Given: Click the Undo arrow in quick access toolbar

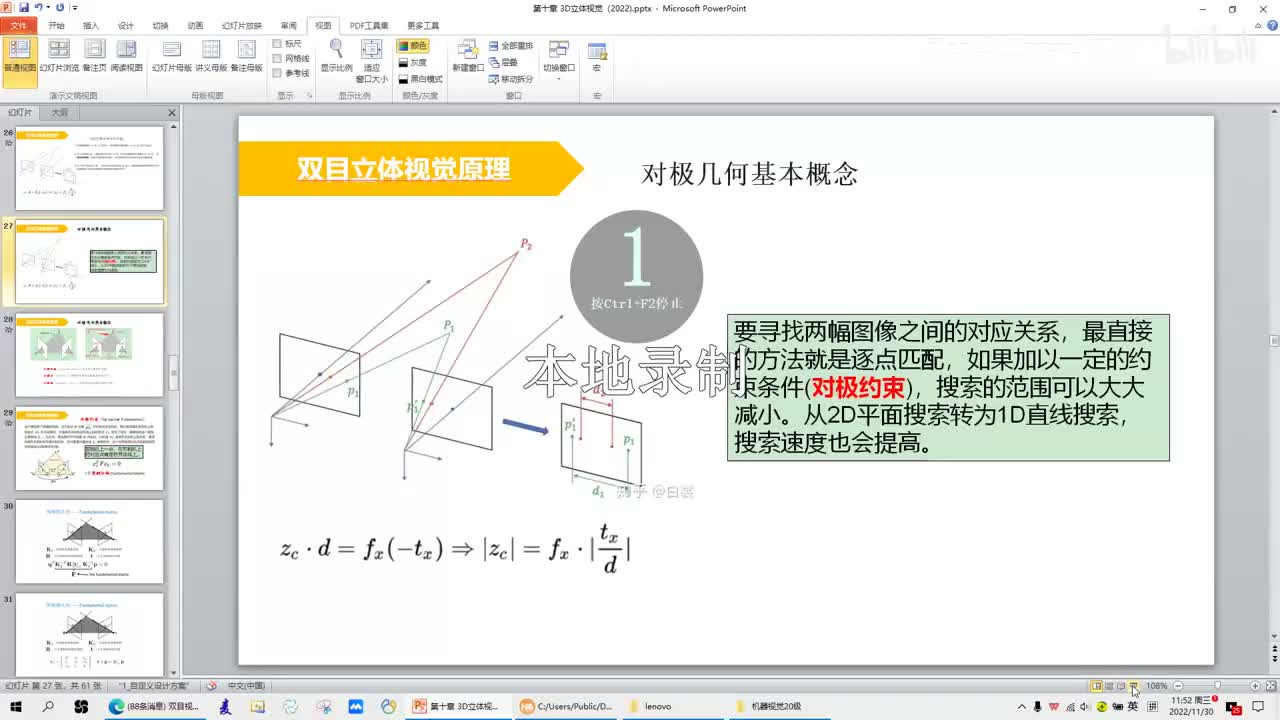Looking at the screenshot, I should (38, 8).
